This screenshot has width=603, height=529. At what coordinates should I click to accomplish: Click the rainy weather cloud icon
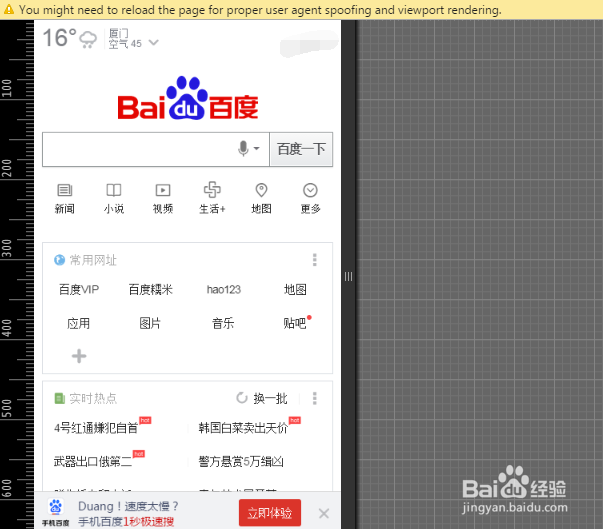pyautogui.click(x=88, y=40)
